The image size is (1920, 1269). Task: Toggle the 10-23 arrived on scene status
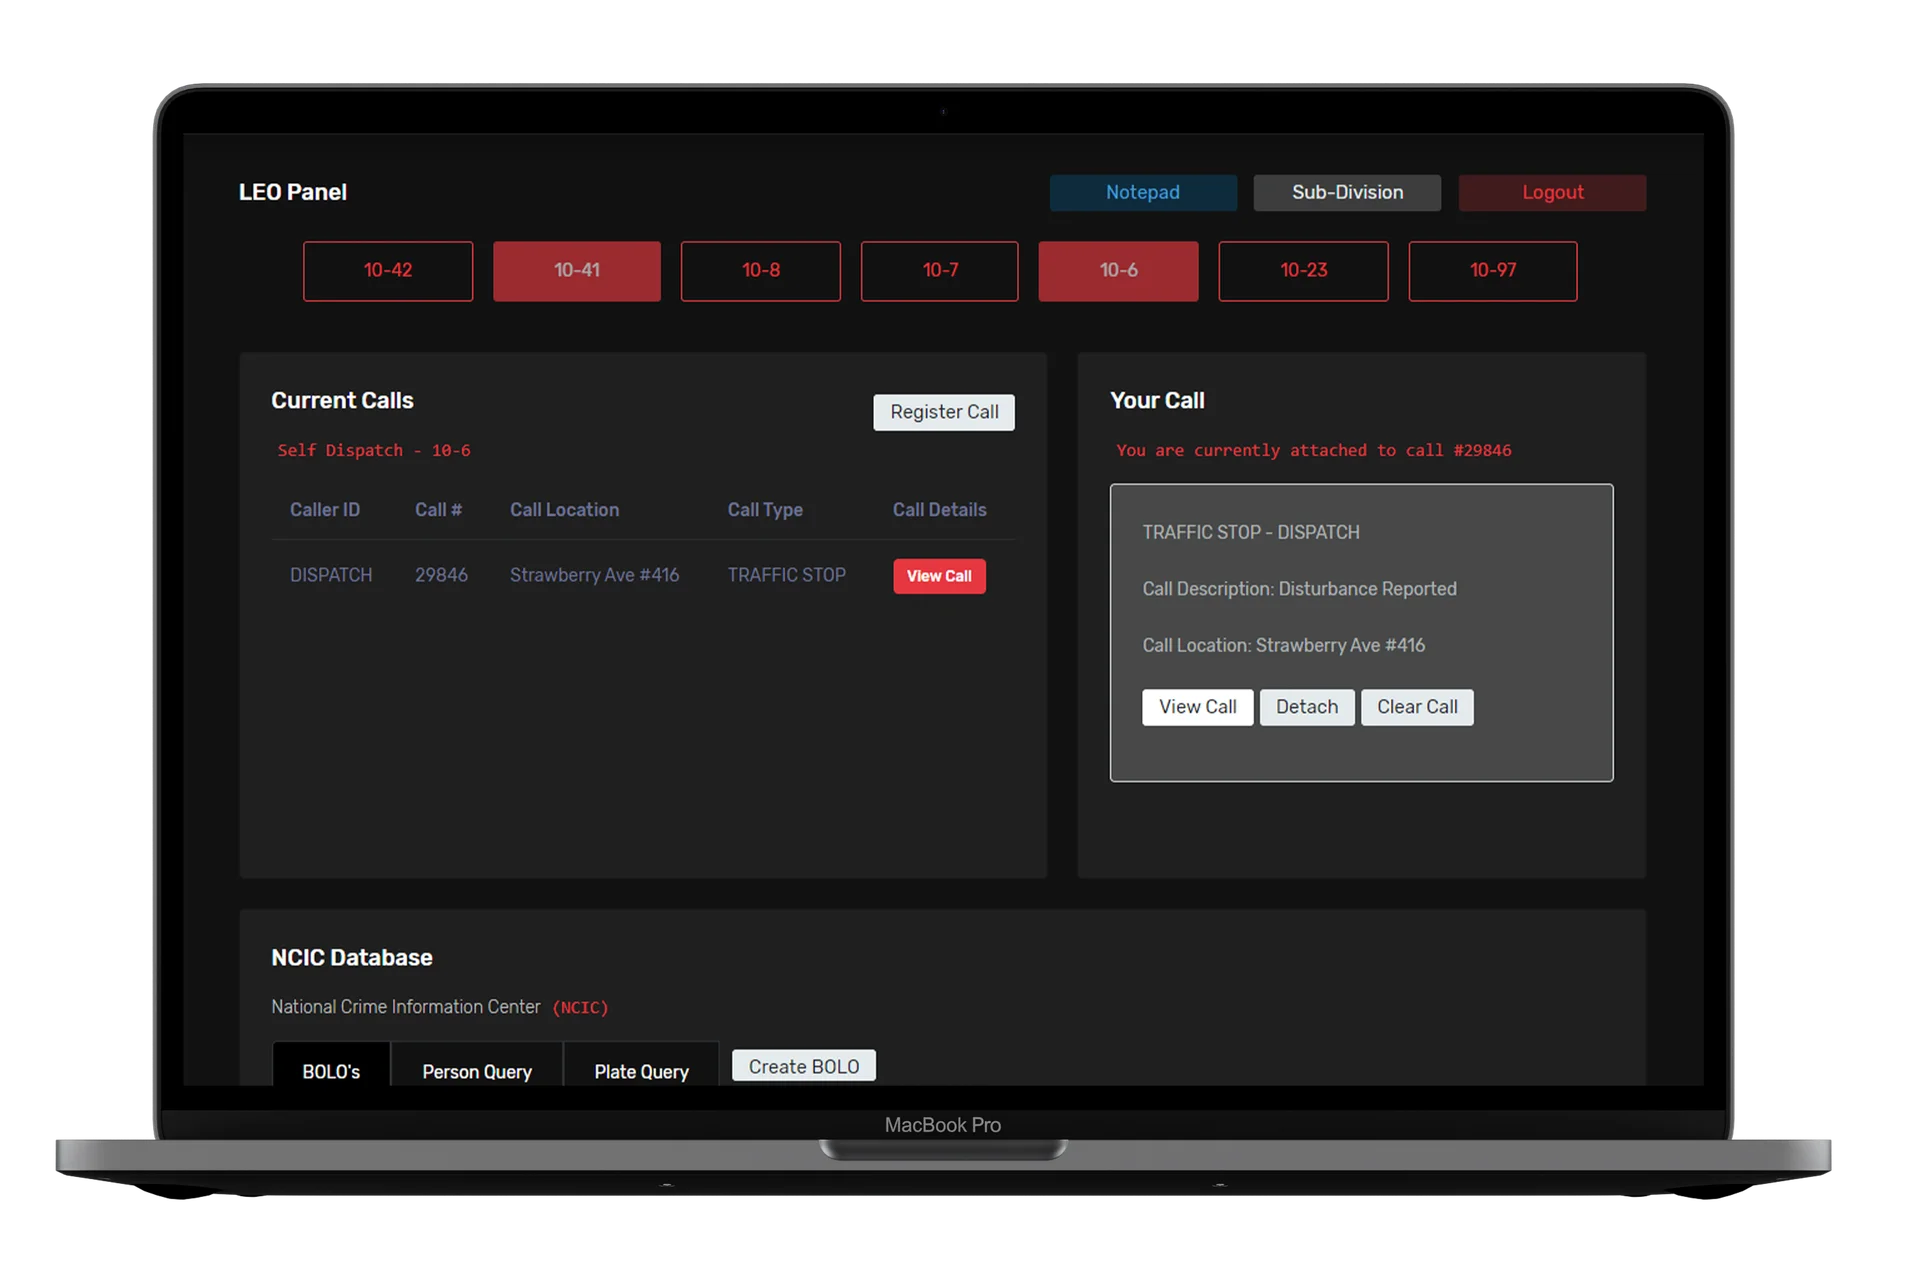coord(1303,271)
